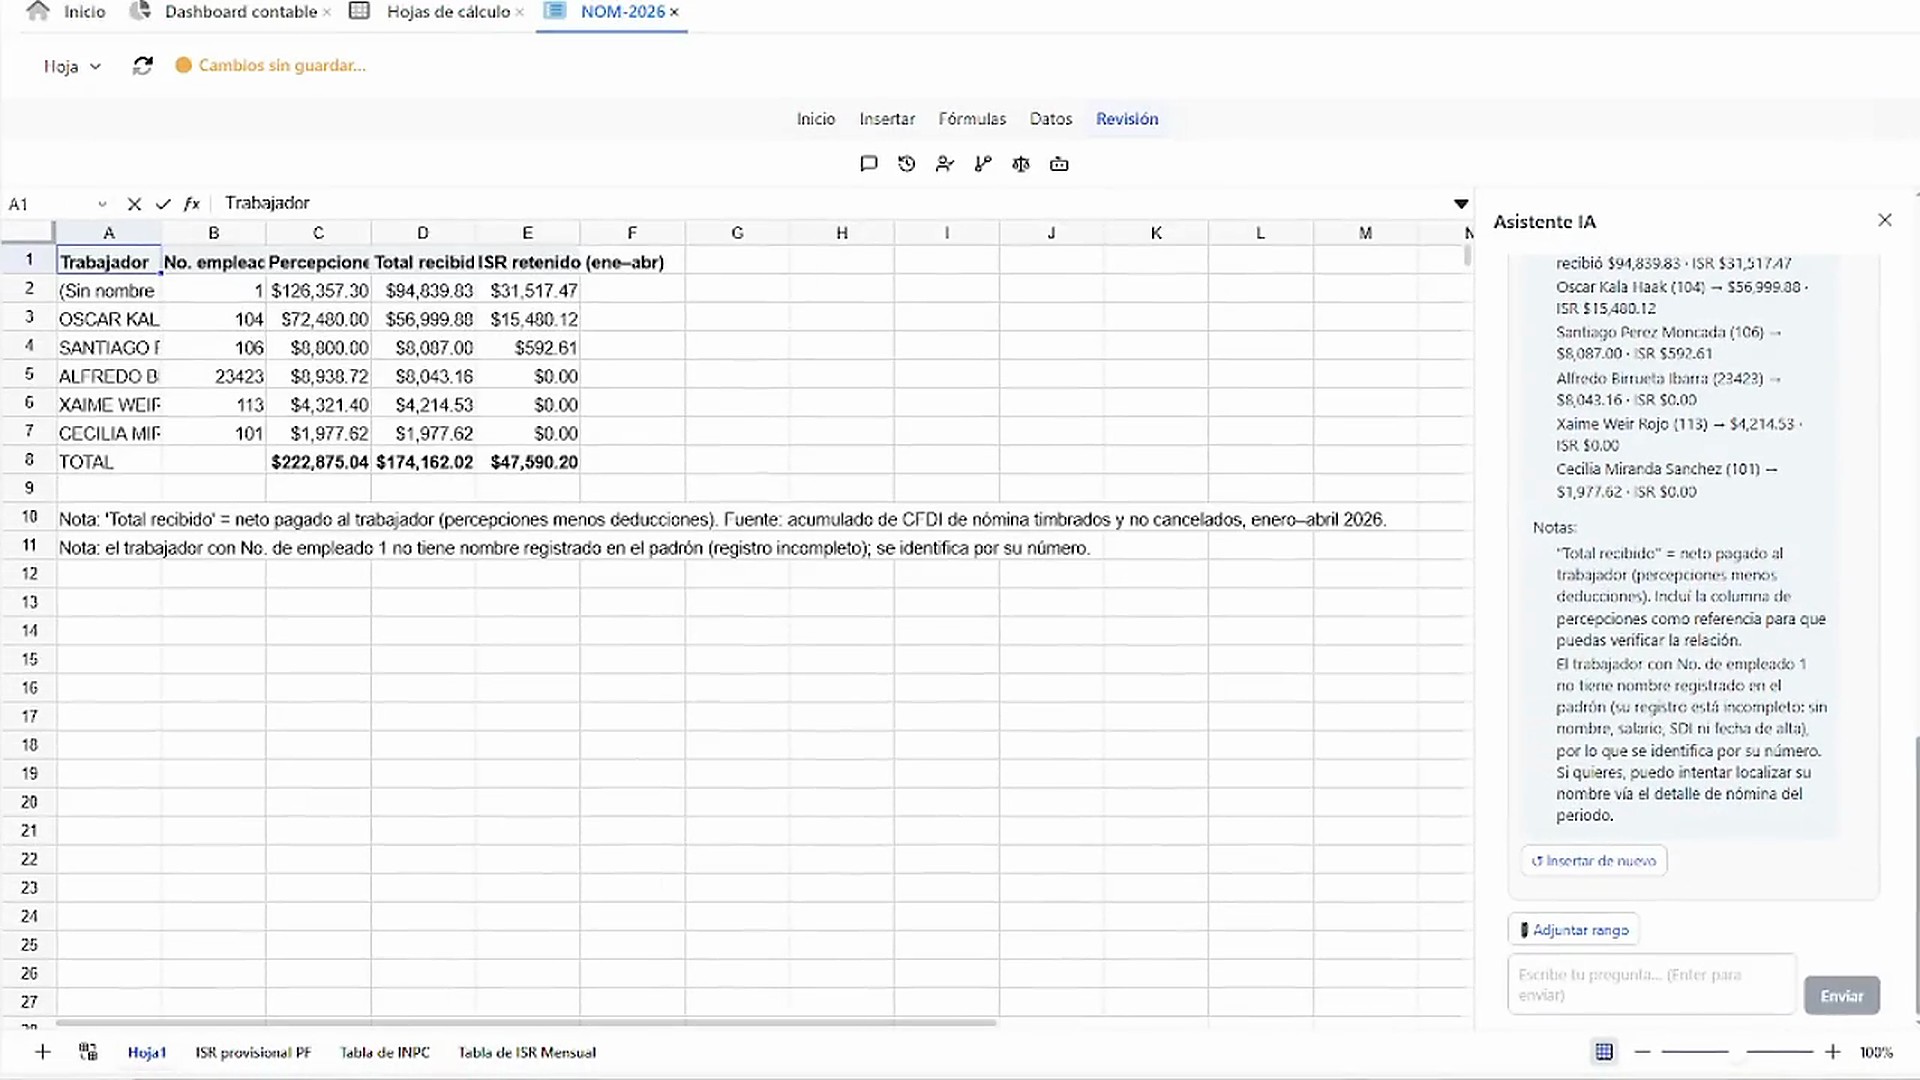Open the comments tool in Revisión toolbar
The width and height of the screenshot is (1920, 1080).
click(868, 164)
